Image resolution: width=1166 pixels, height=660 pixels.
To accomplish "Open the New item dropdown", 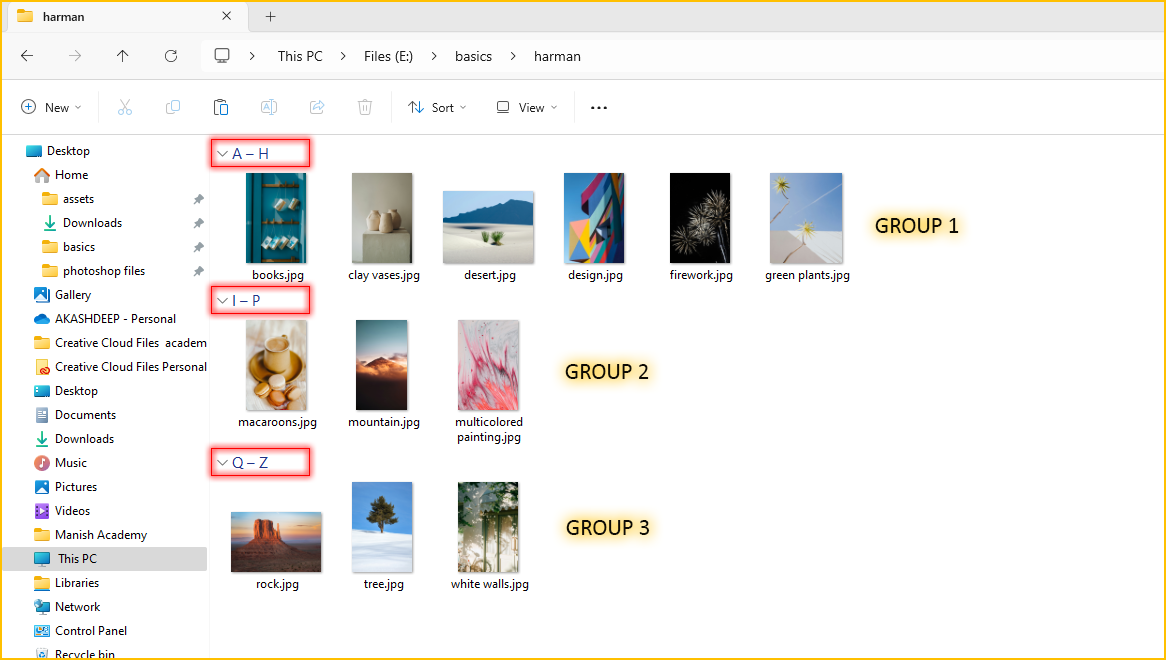I will coord(51,107).
